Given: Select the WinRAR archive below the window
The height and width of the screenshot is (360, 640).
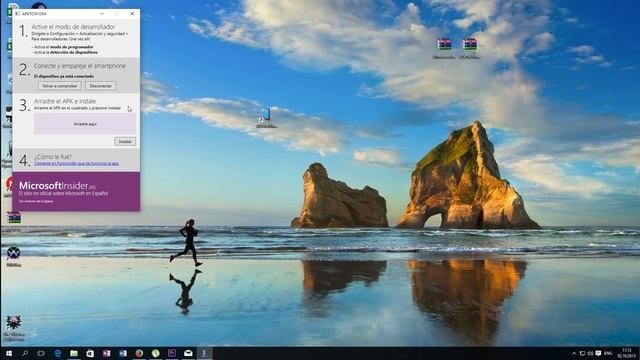Looking at the screenshot, I should [x=13, y=221].
